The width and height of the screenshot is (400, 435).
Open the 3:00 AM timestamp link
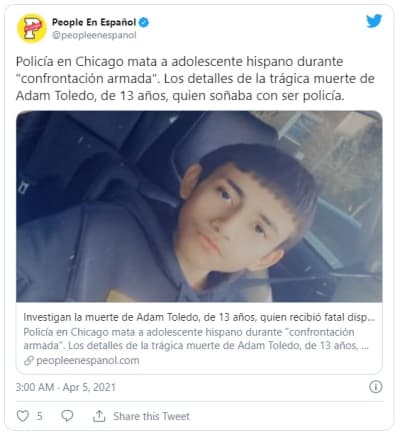(x=35, y=387)
